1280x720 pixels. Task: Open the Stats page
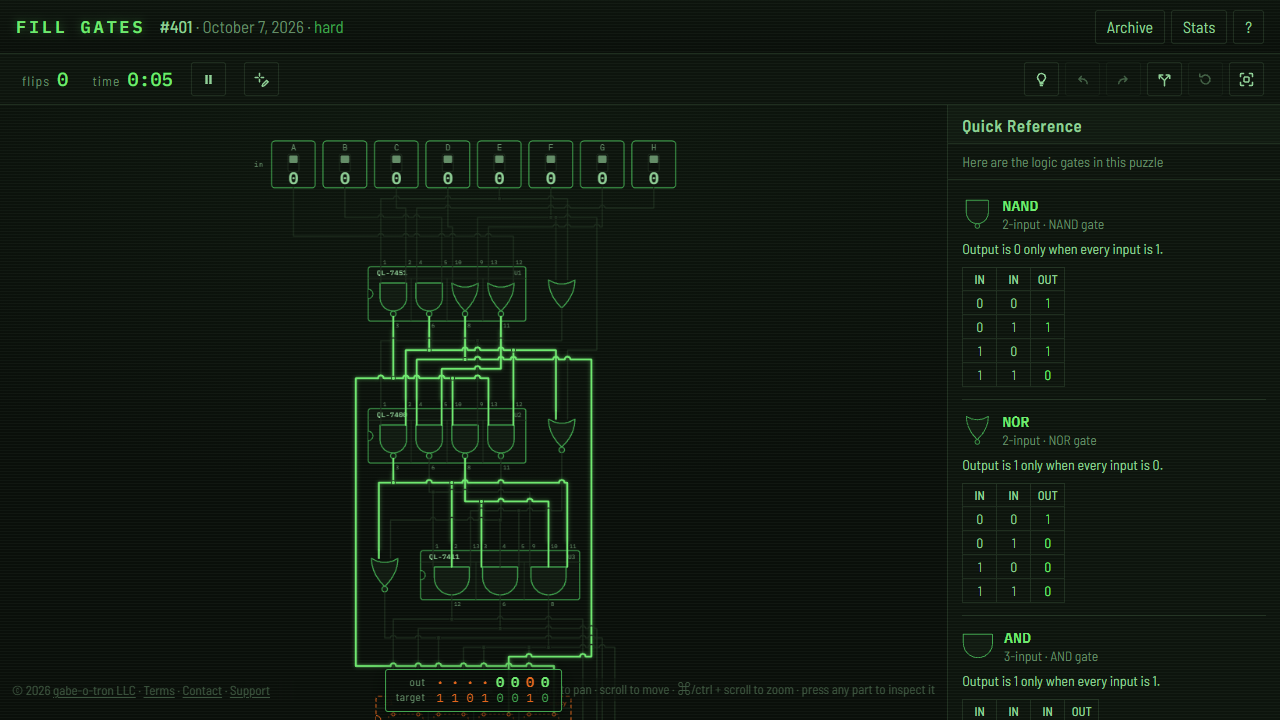(x=1199, y=28)
